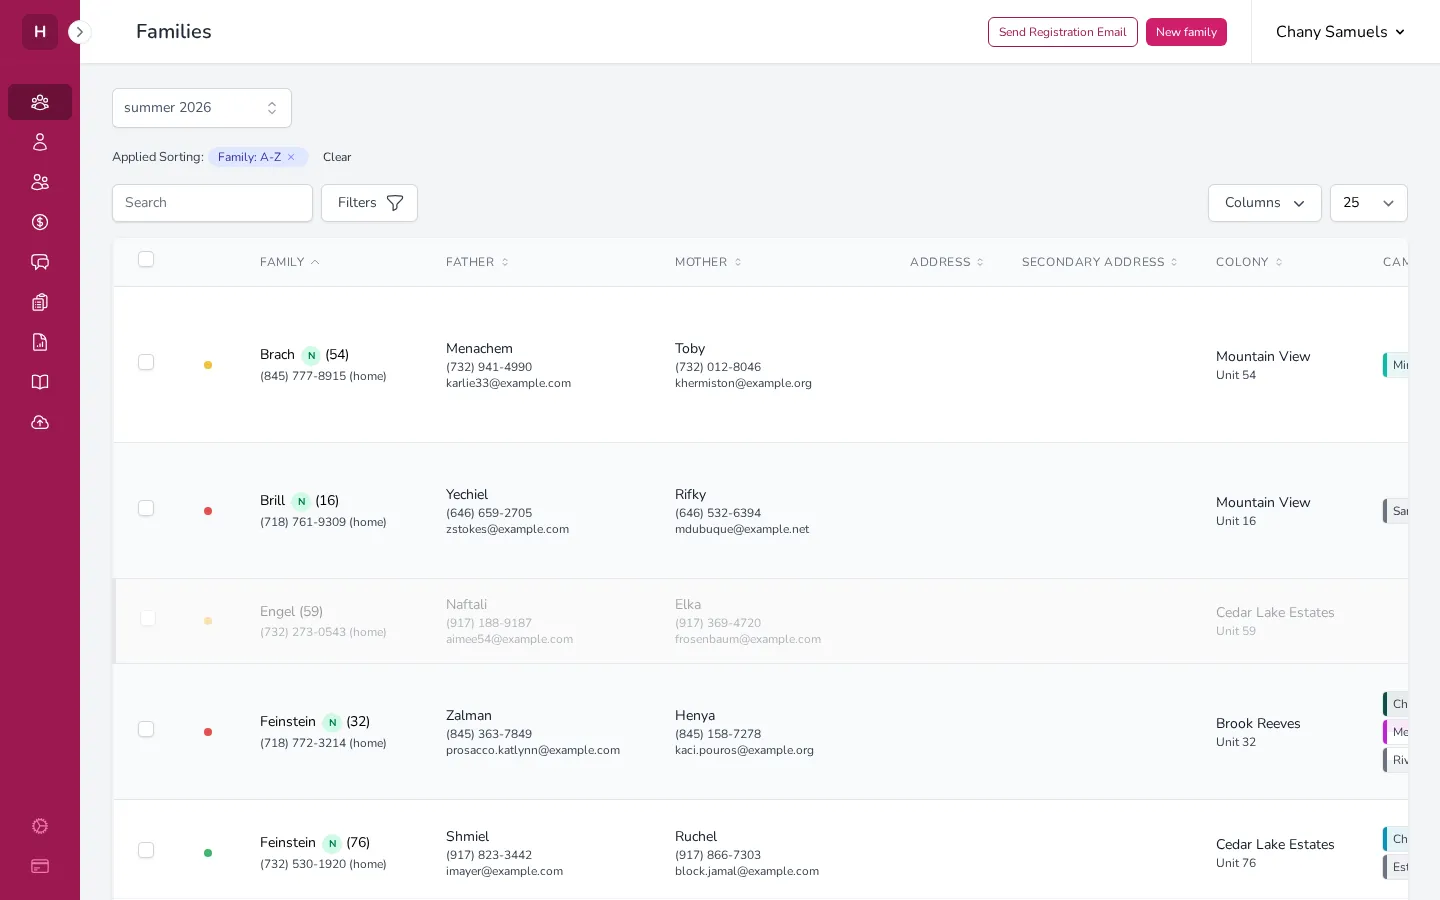1440x900 pixels.
Task: Click the red status dot for Brill
Action: point(208,511)
